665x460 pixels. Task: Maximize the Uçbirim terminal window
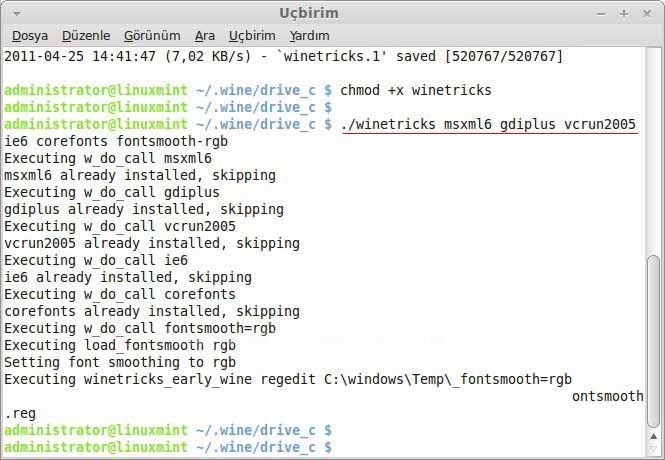point(623,13)
